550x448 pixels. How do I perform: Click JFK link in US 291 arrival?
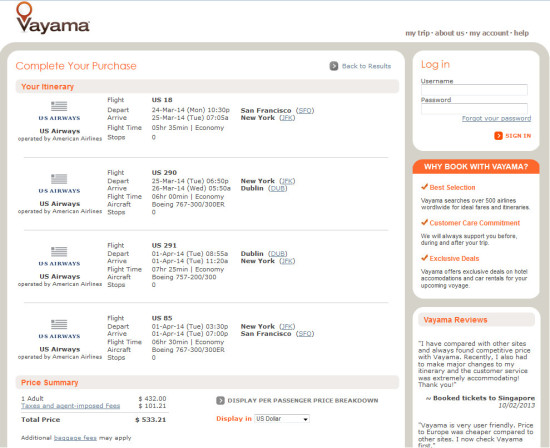tap(287, 261)
